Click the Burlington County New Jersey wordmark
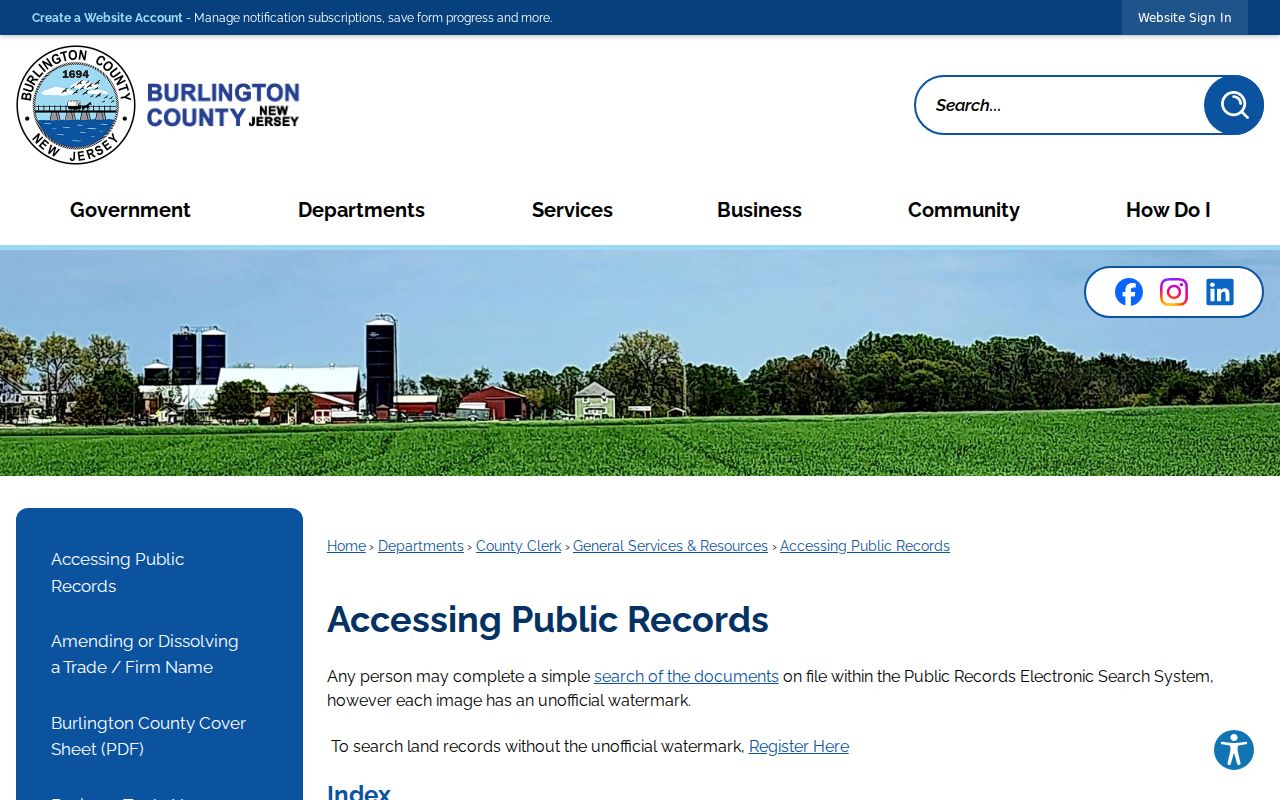 223,105
